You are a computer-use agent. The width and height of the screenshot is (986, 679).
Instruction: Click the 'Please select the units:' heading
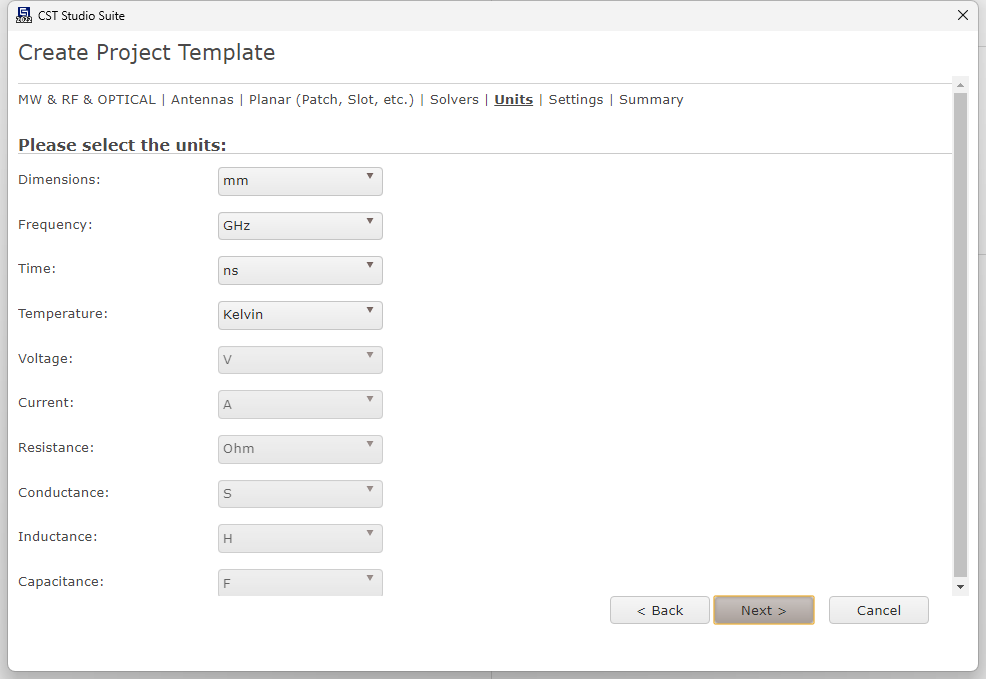click(x=122, y=145)
